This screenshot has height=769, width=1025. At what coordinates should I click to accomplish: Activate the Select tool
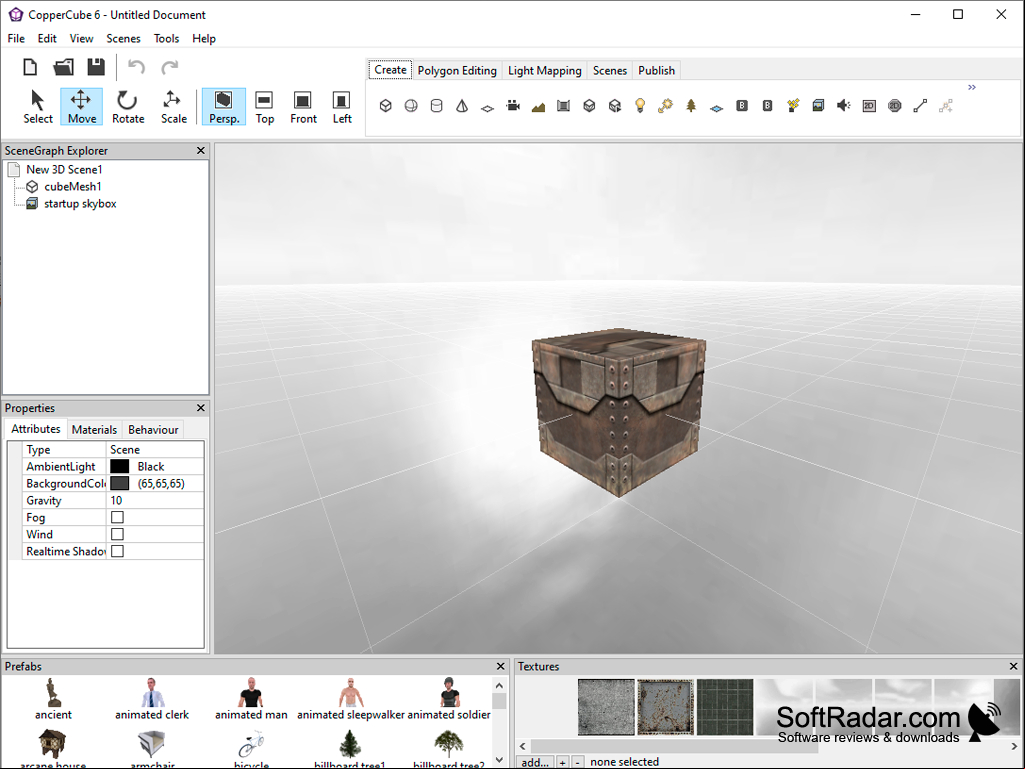38,107
